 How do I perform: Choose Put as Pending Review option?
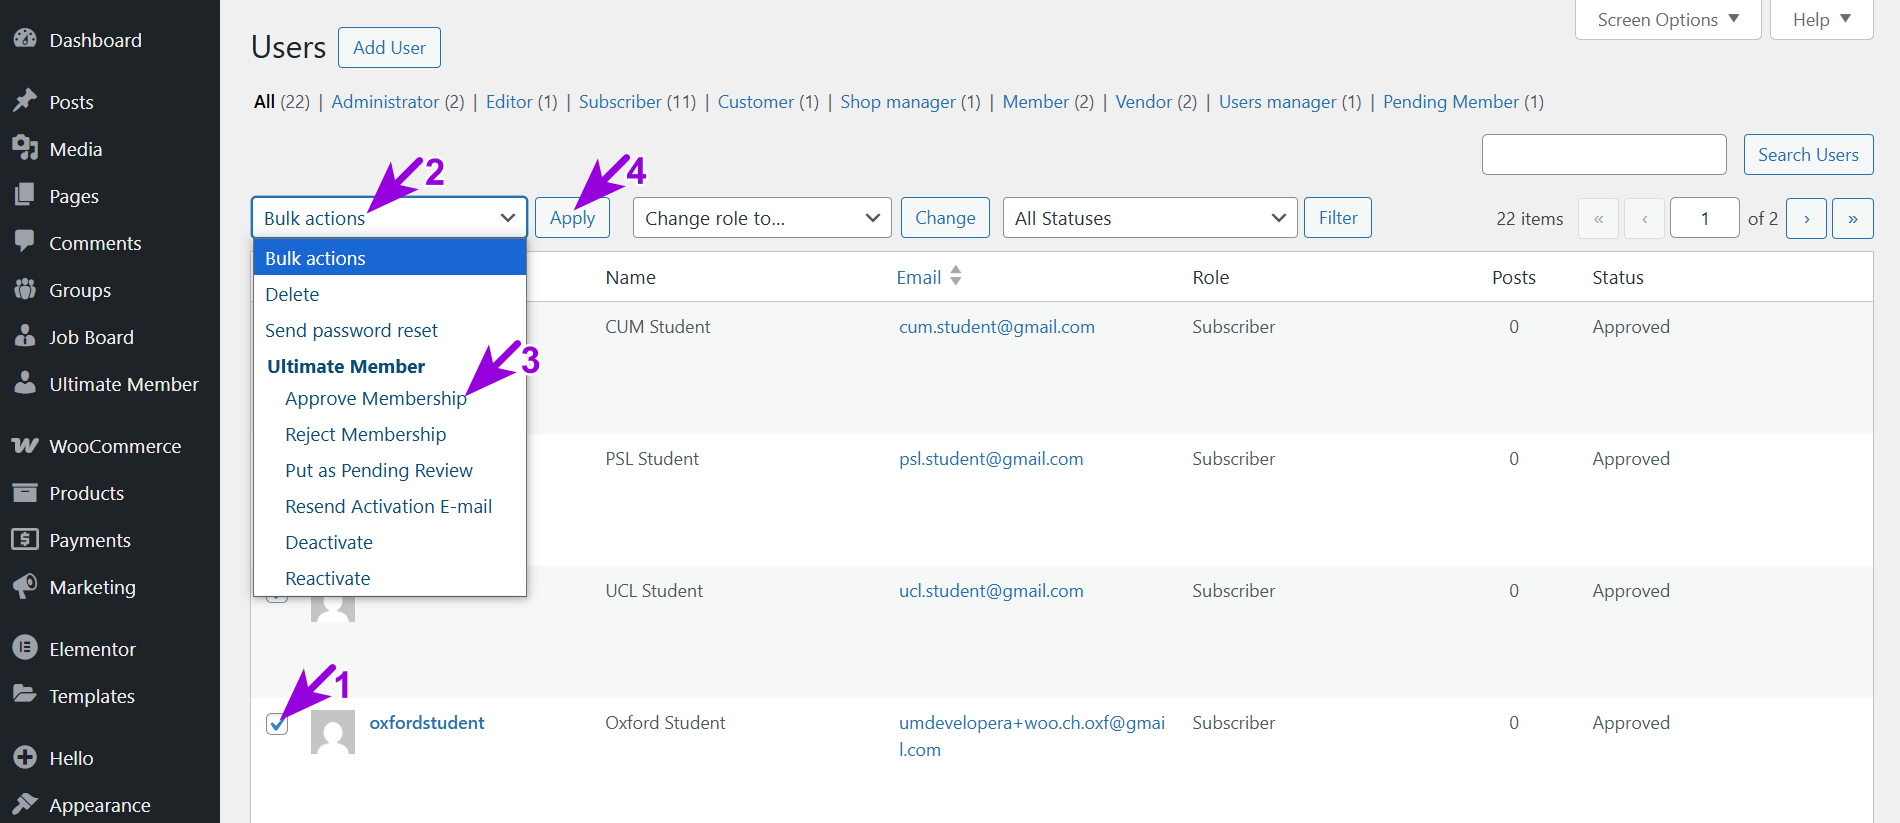pyautogui.click(x=390, y=470)
